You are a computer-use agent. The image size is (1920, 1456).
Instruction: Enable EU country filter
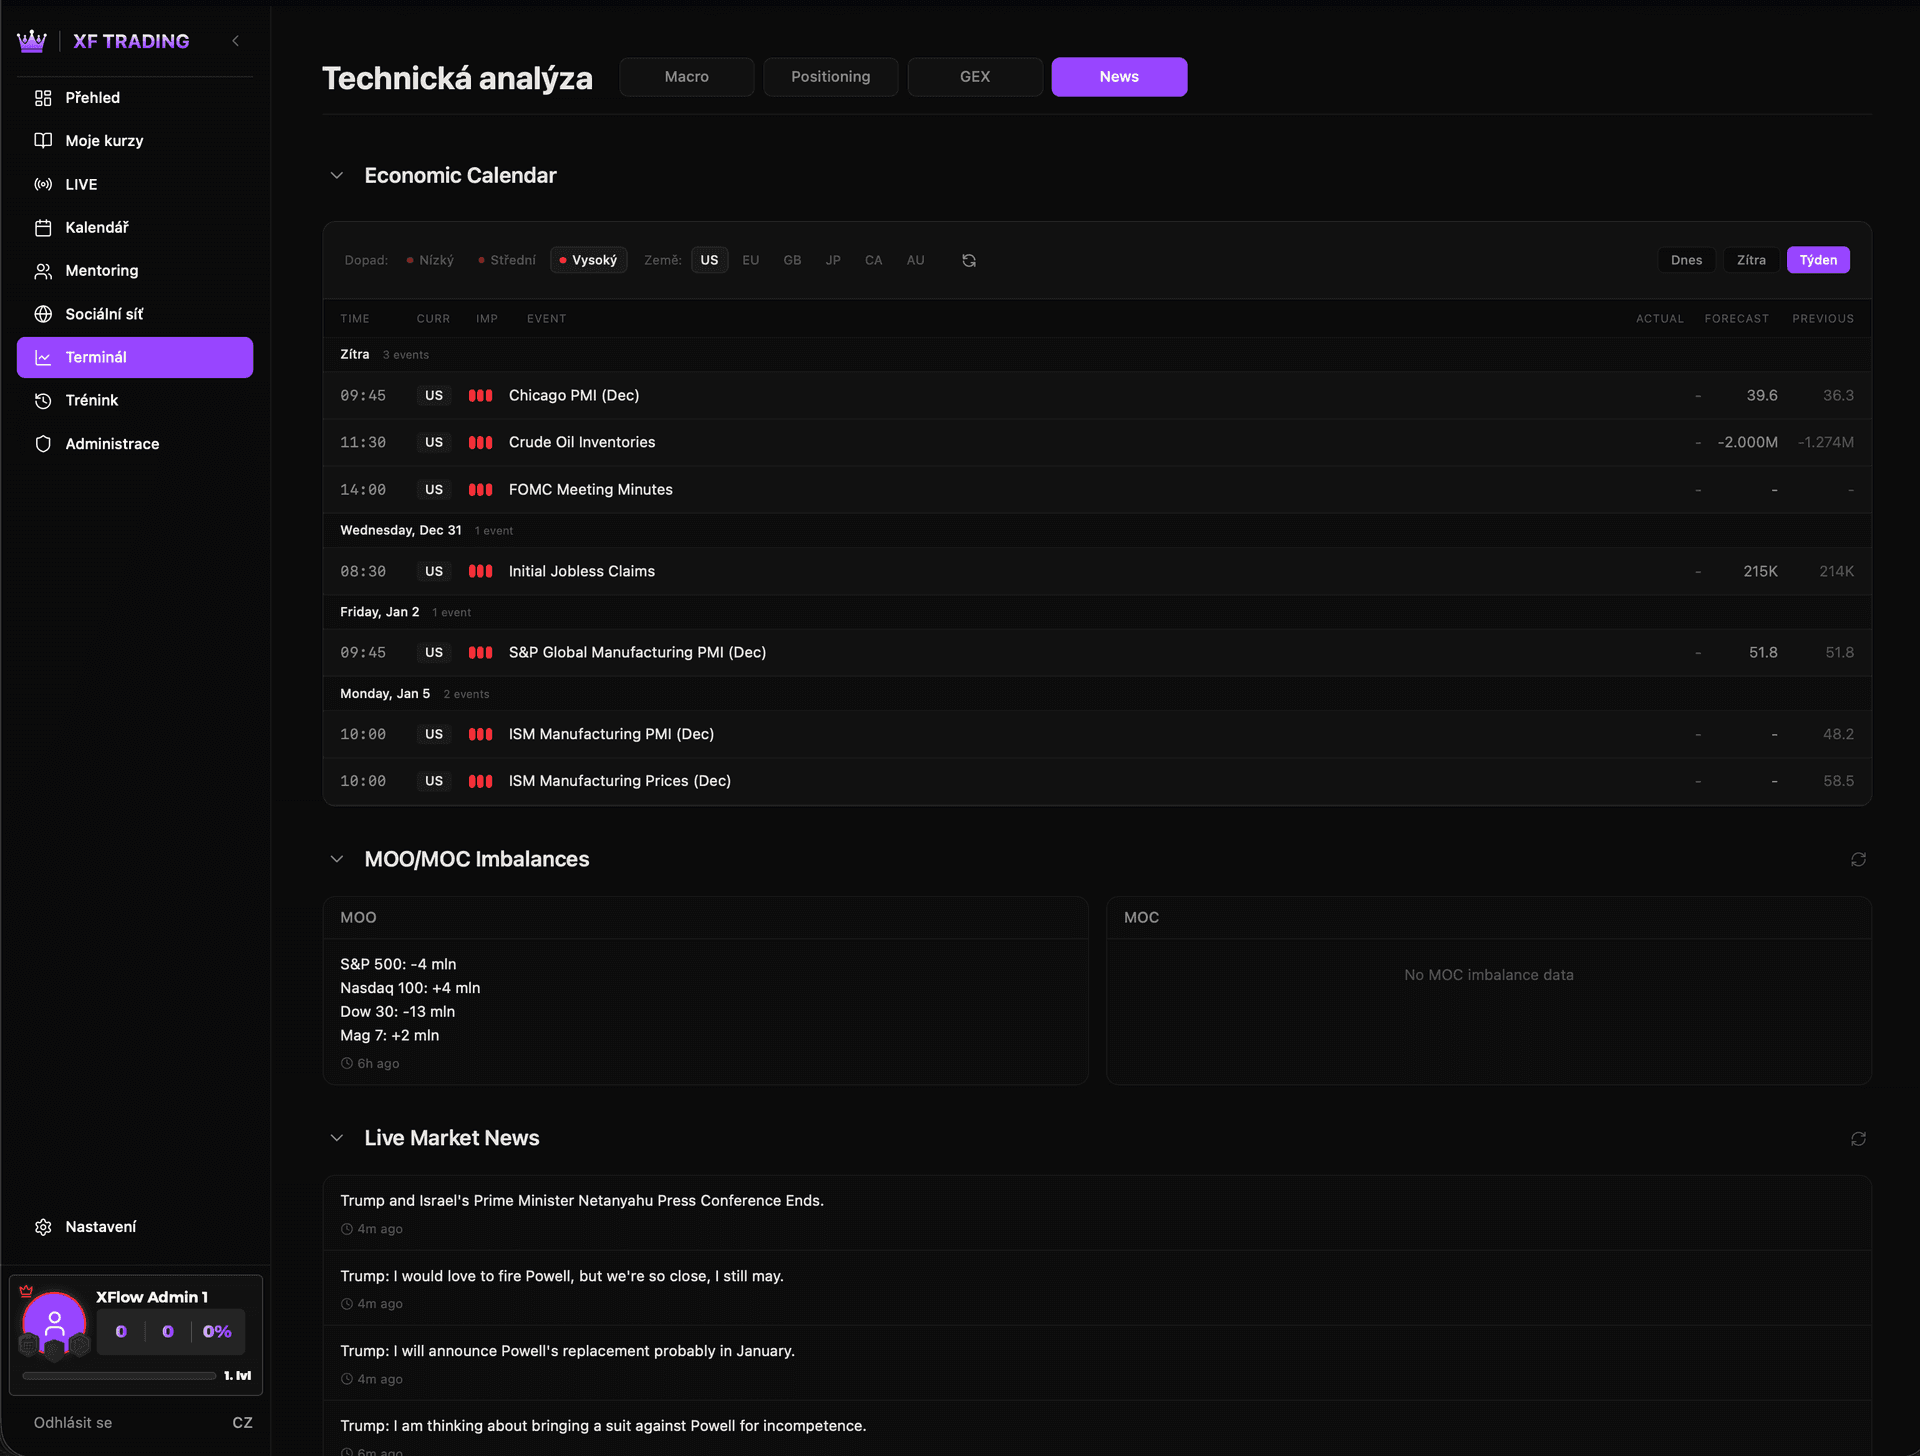pyautogui.click(x=750, y=260)
